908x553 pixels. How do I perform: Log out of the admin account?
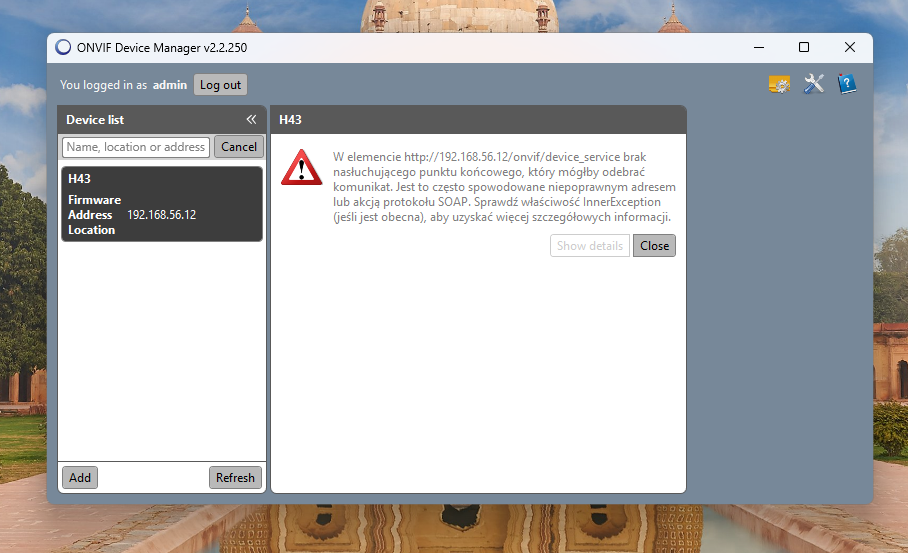pyautogui.click(x=220, y=85)
